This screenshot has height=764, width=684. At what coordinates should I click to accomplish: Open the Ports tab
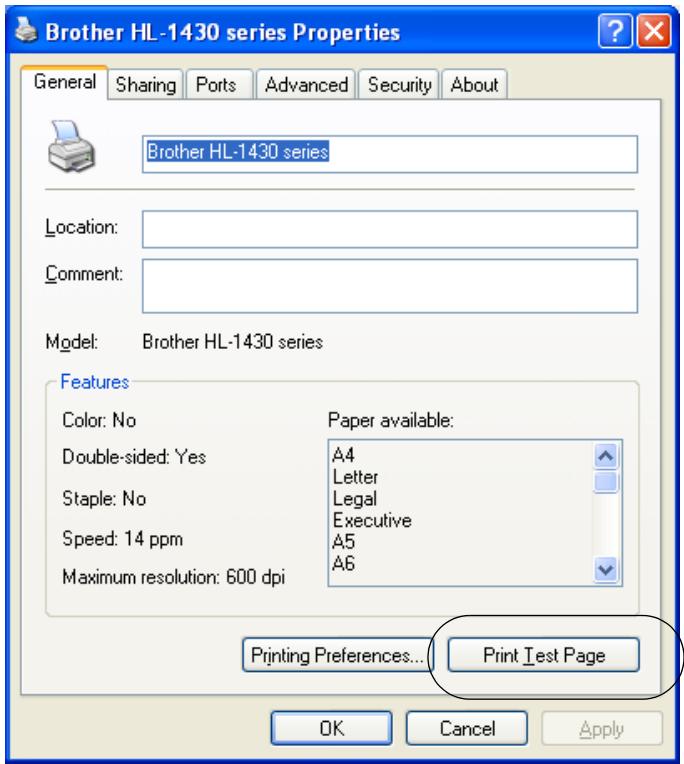coord(219,85)
